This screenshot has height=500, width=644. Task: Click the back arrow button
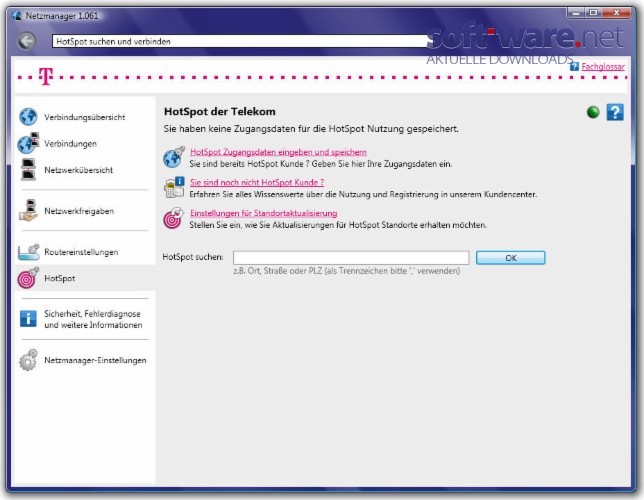(x=27, y=41)
